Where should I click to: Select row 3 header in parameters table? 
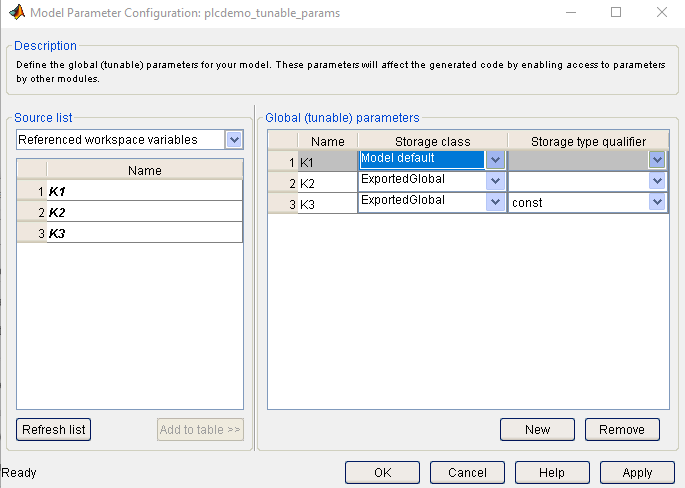(x=282, y=203)
